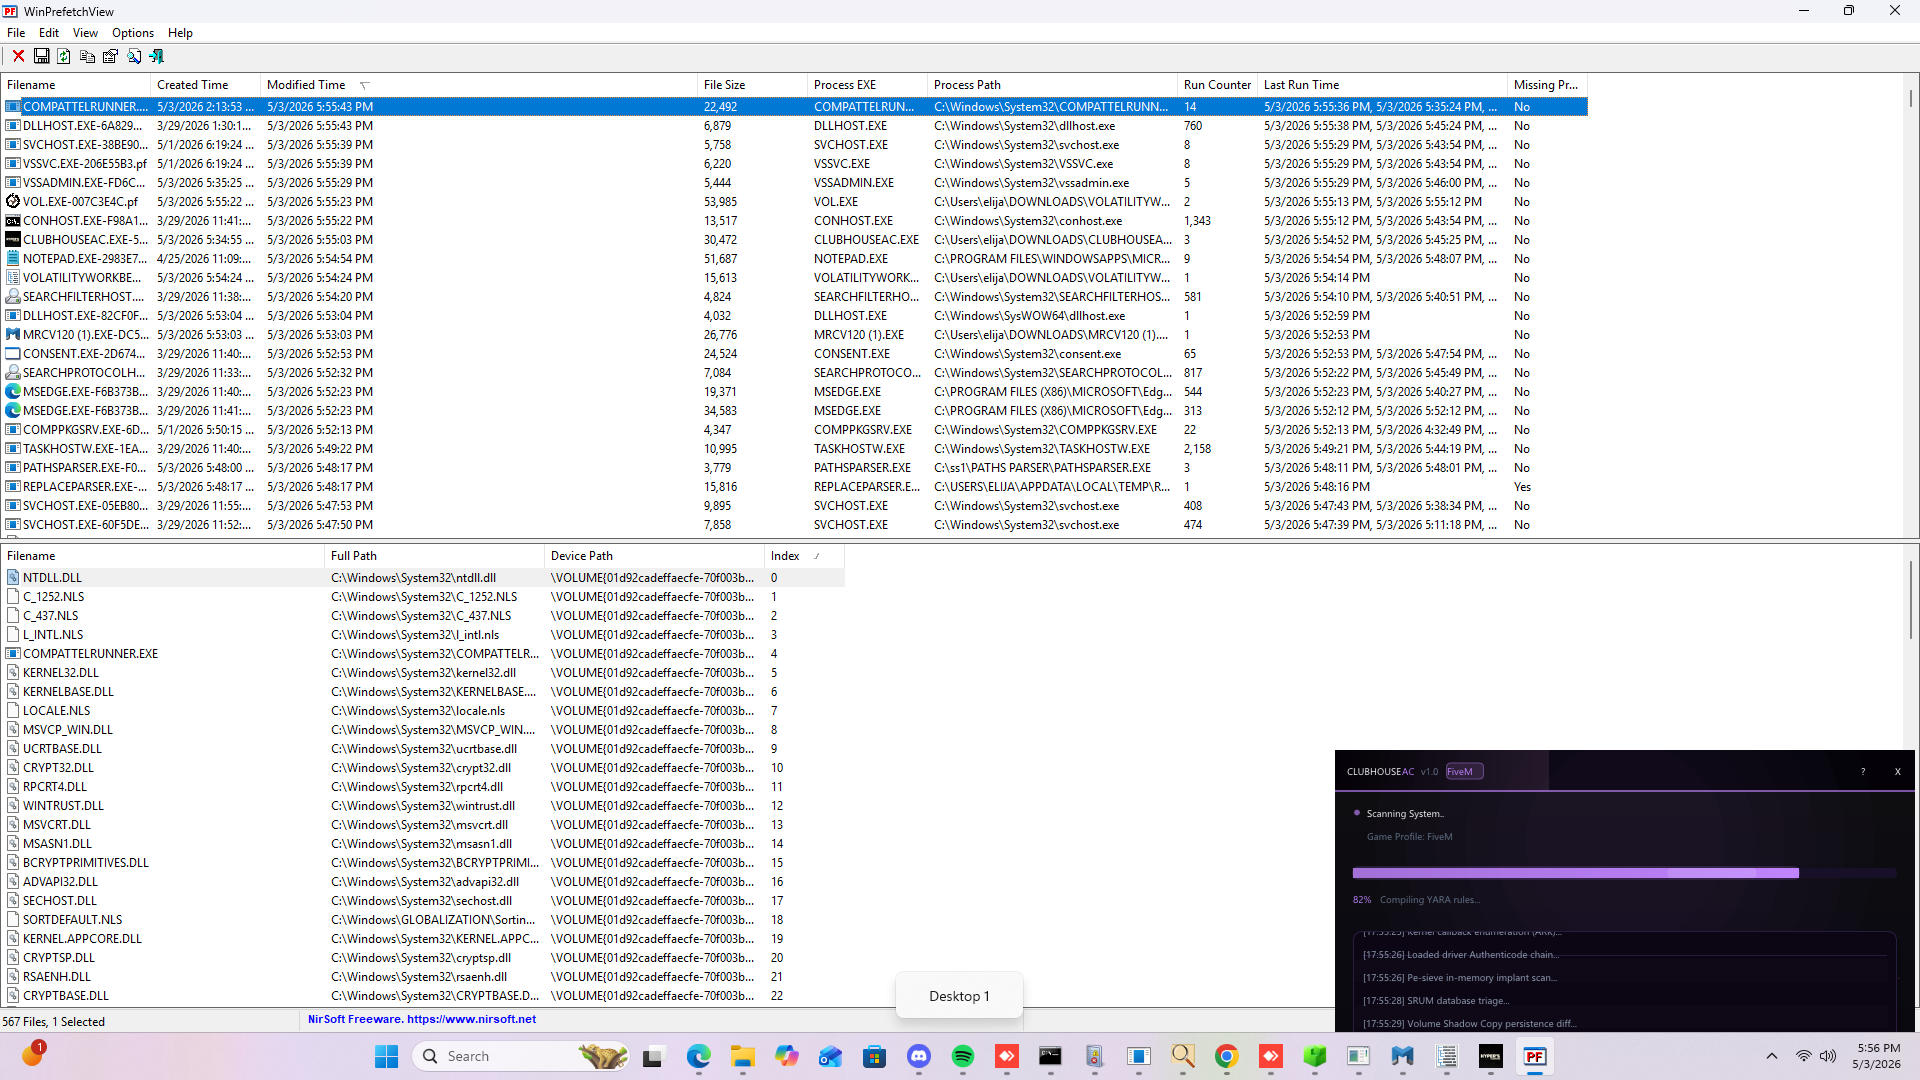Viewport: 1920px width, 1080px height.
Task: Click the NOTEPAD.EXE-2983E7 row icon
Action: (13, 258)
